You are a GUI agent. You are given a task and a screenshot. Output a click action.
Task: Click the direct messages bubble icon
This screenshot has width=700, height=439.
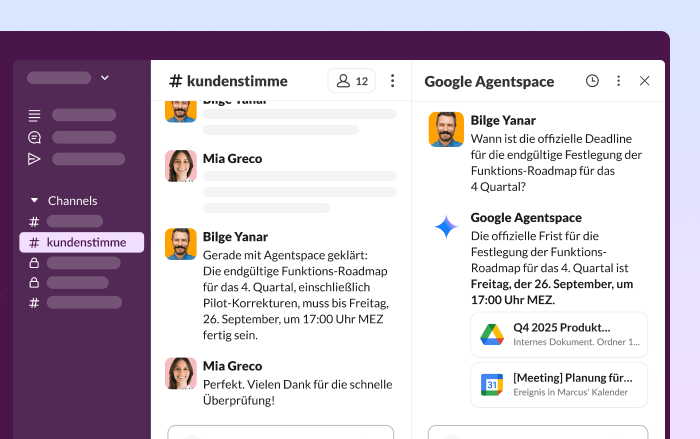tap(35, 137)
